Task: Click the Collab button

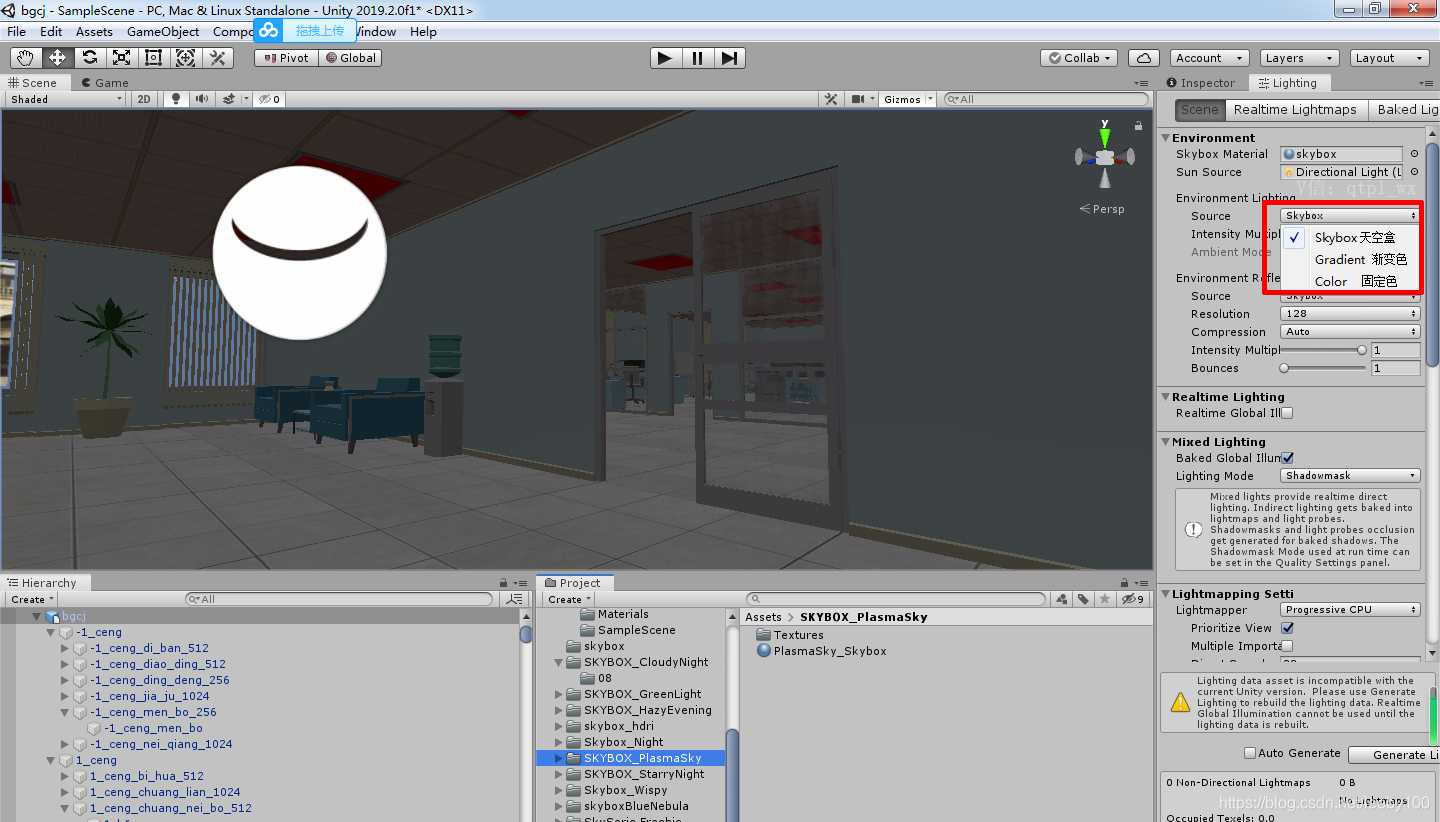Action: 1080,58
